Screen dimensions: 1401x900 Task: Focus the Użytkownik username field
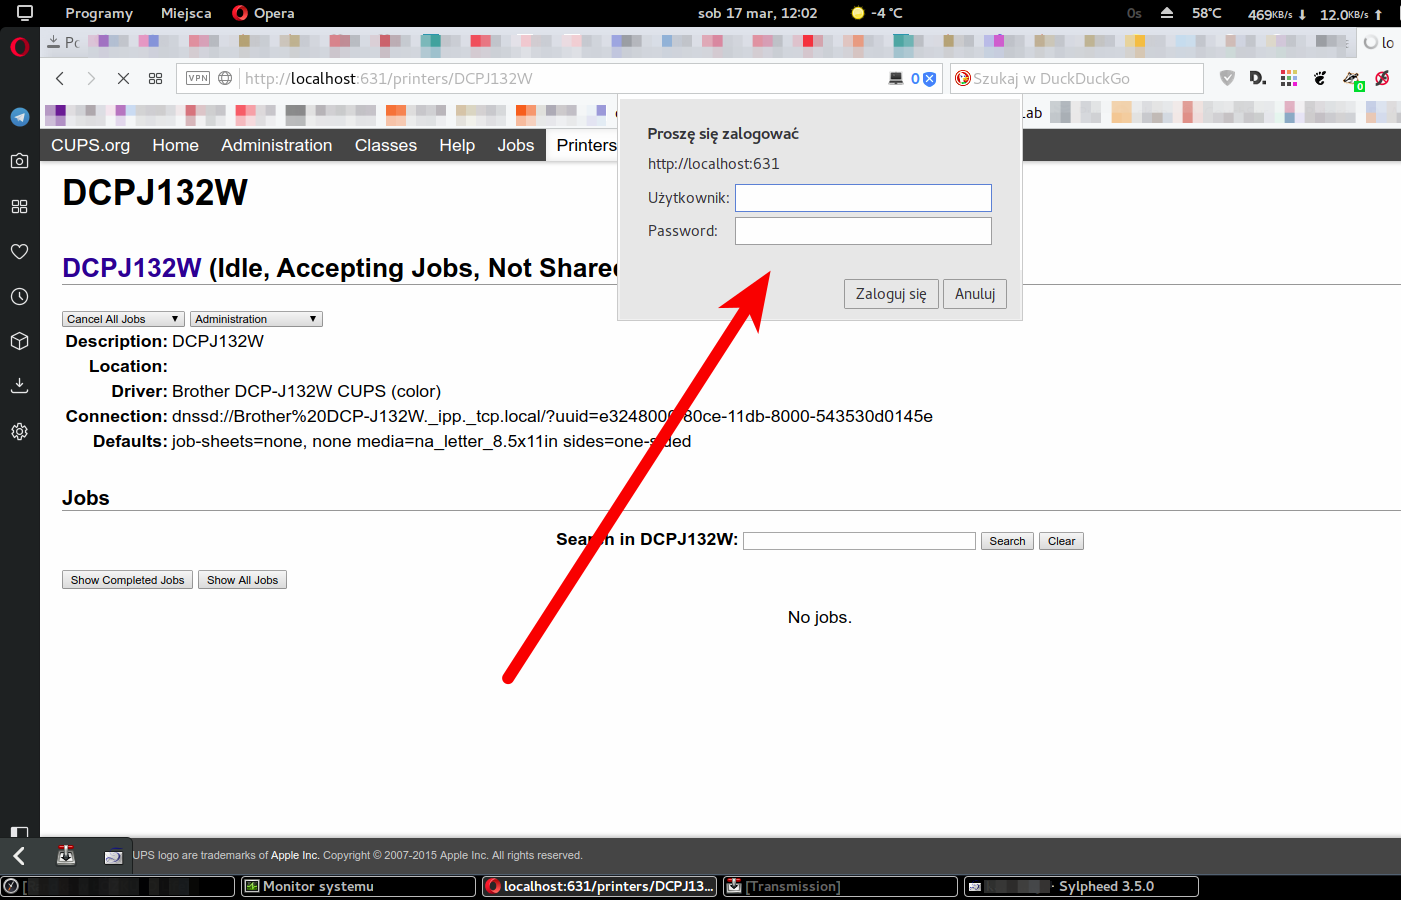point(863,198)
